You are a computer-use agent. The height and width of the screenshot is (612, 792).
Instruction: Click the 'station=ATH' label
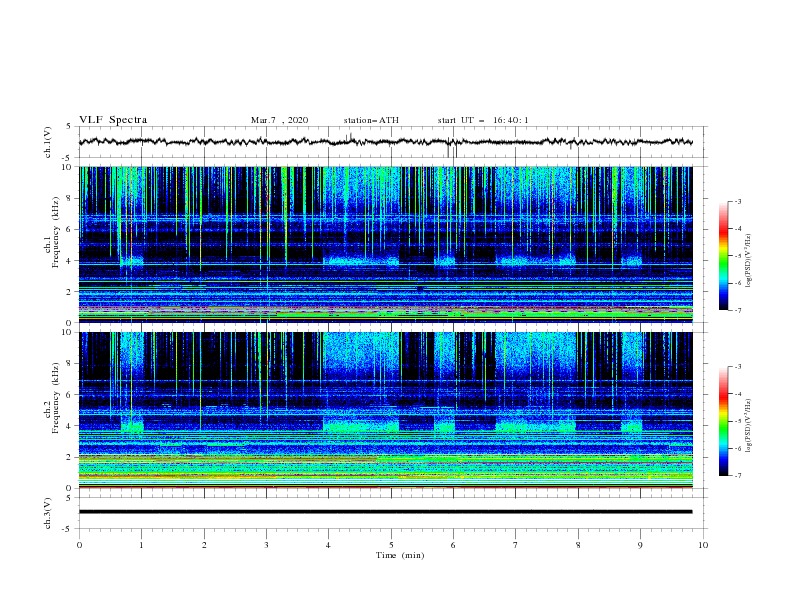coord(371,120)
